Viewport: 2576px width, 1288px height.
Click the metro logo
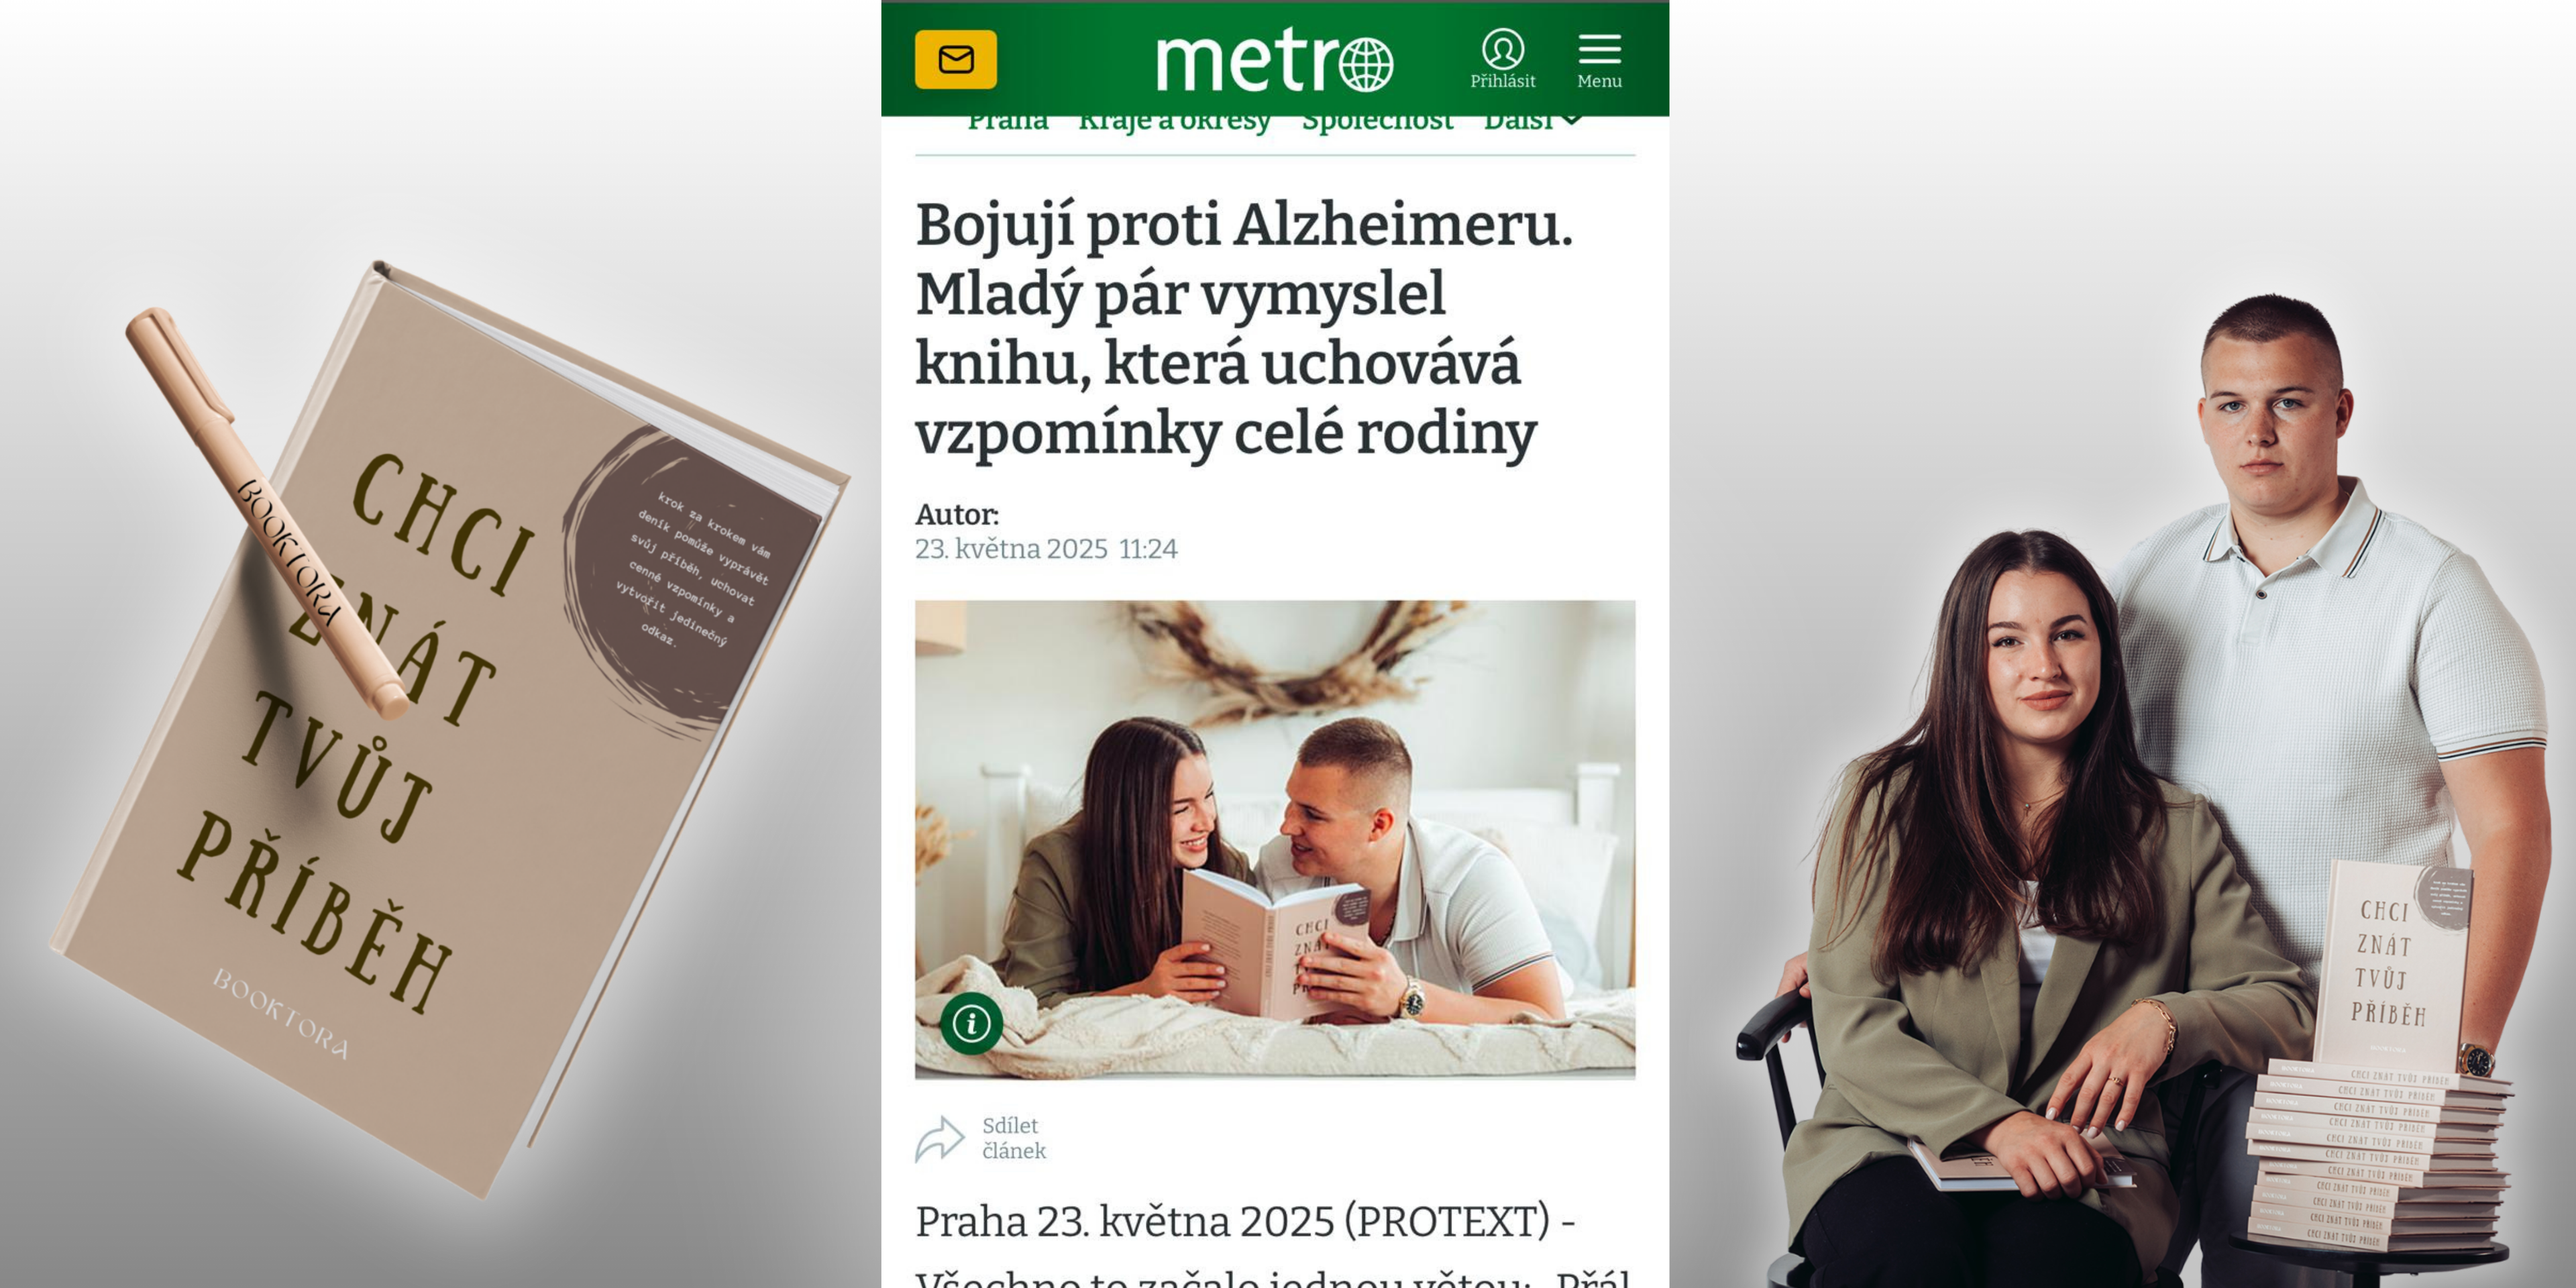(1274, 59)
